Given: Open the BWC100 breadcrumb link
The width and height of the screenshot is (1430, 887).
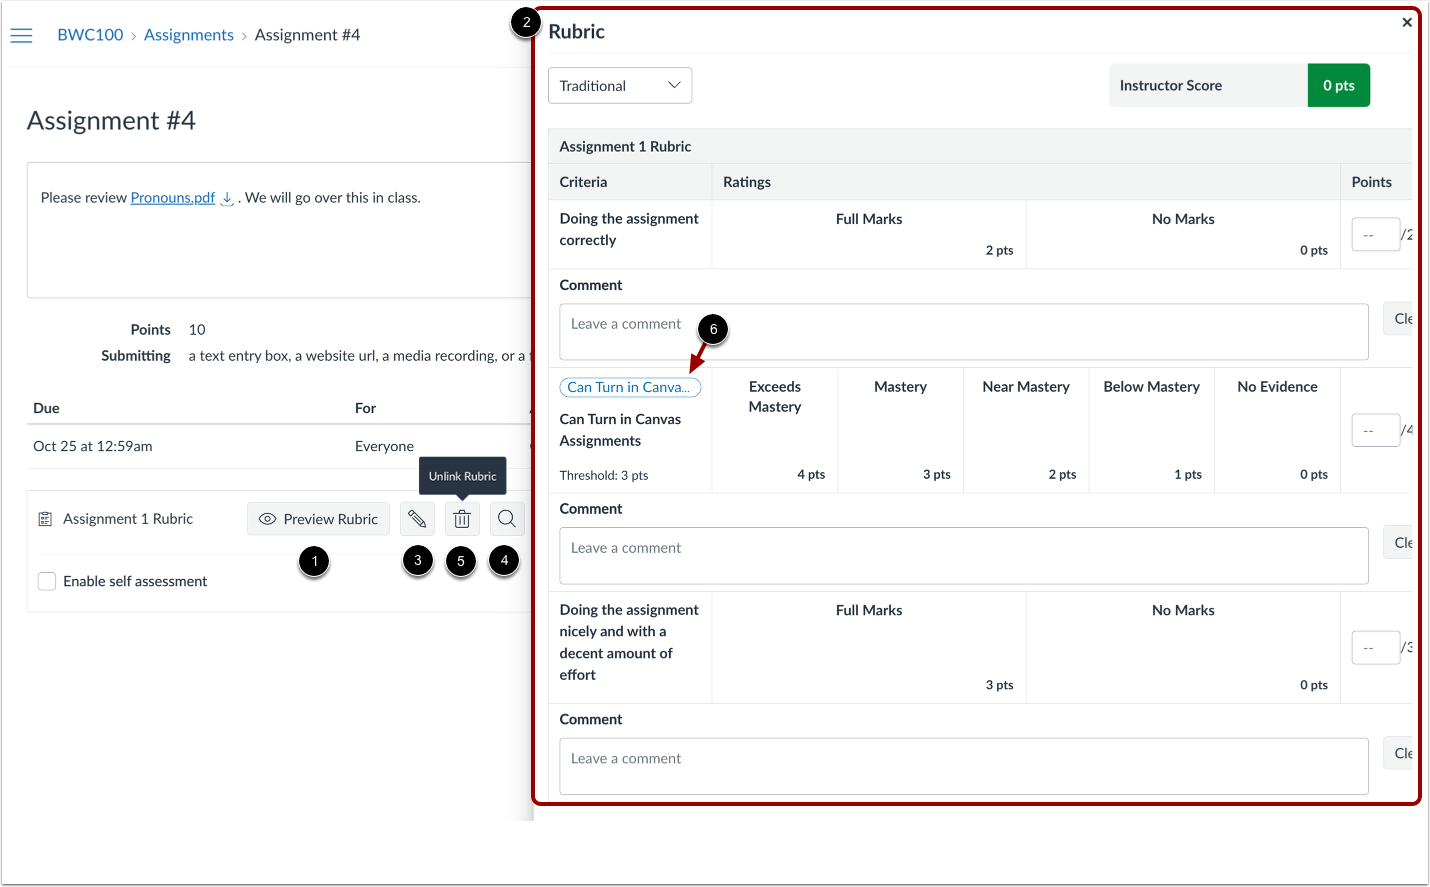Looking at the screenshot, I should tap(90, 35).
